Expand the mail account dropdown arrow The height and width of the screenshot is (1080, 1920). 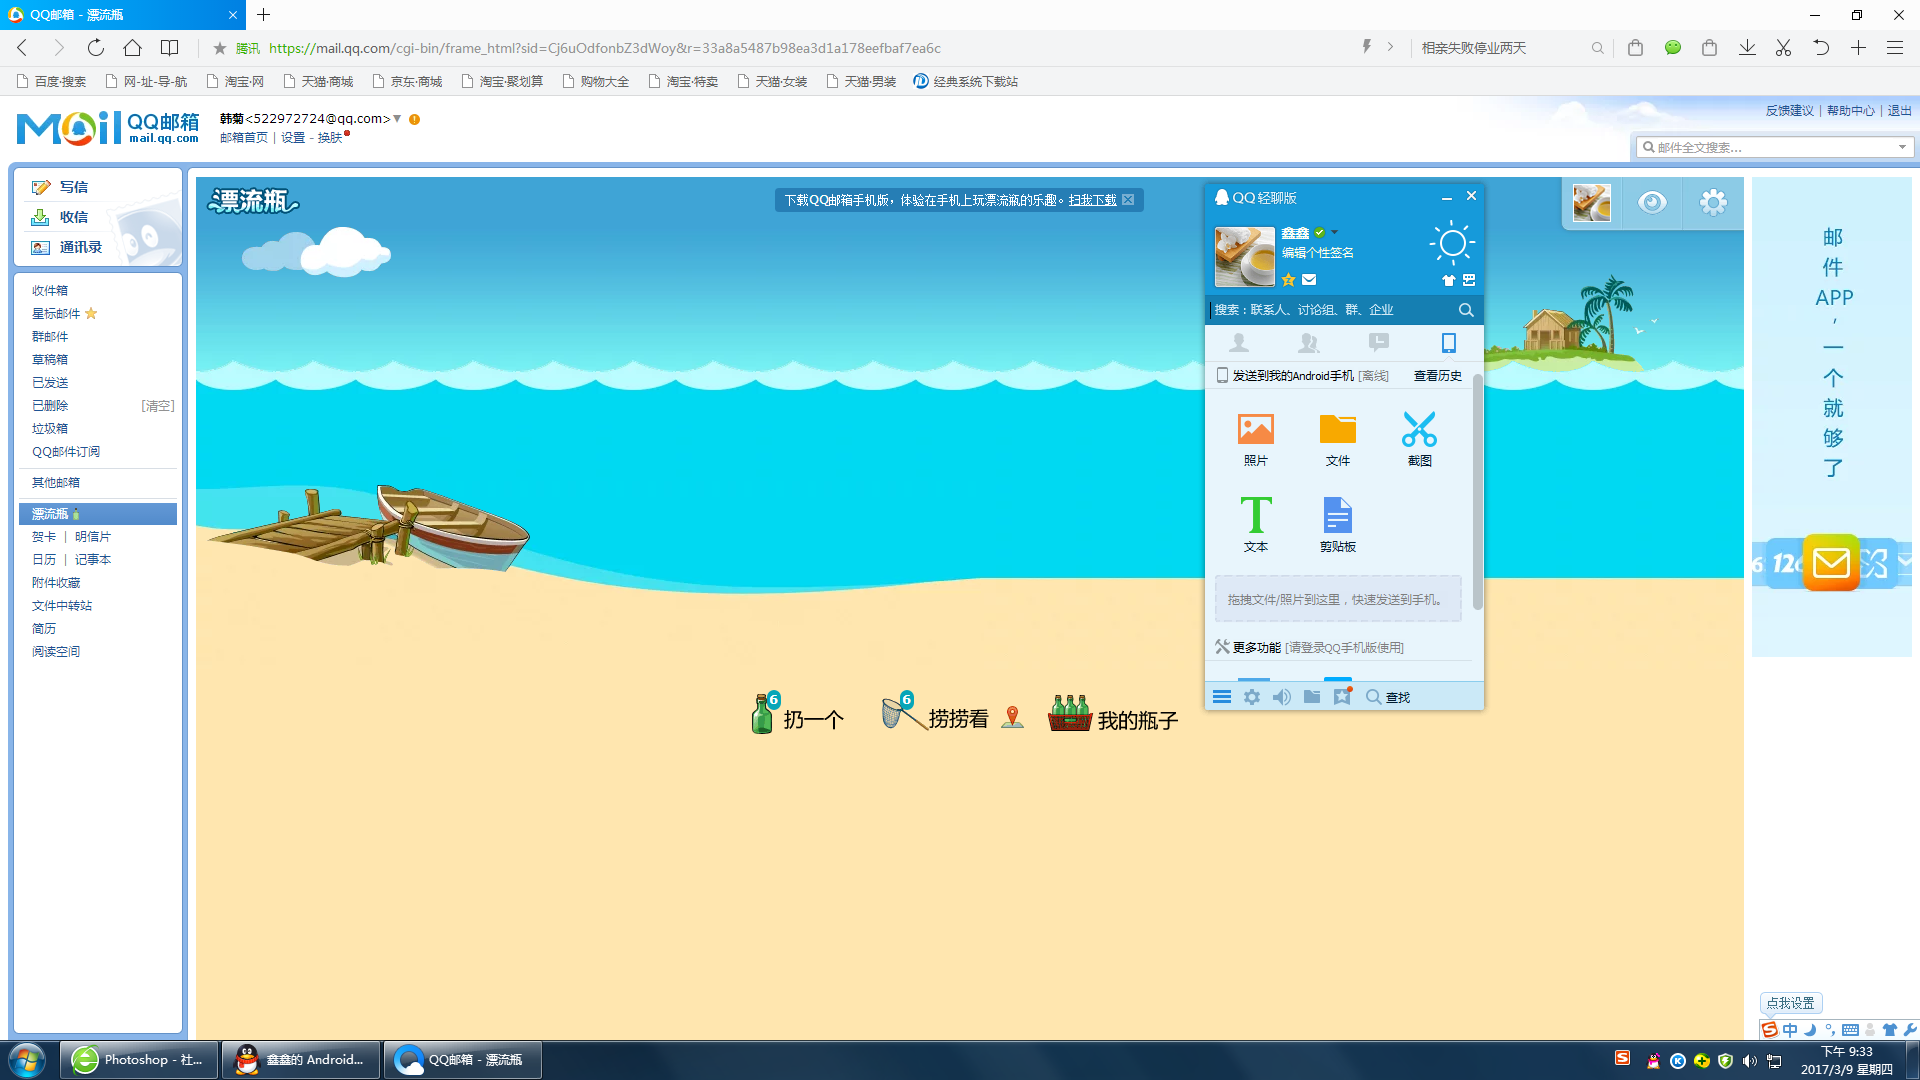(397, 118)
